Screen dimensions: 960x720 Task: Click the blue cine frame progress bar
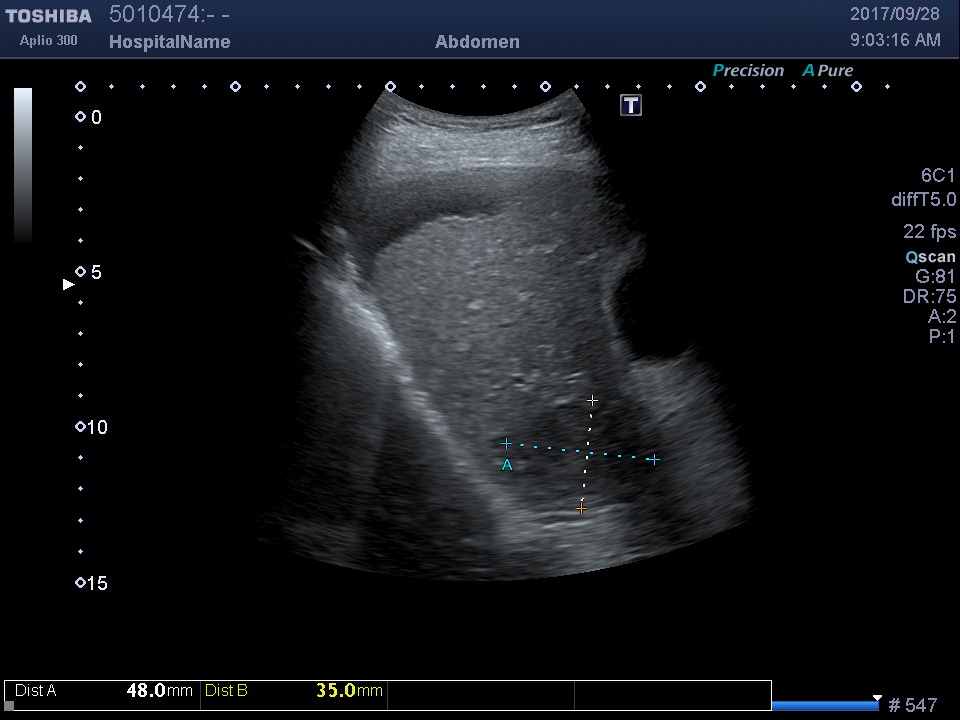(824, 706)
